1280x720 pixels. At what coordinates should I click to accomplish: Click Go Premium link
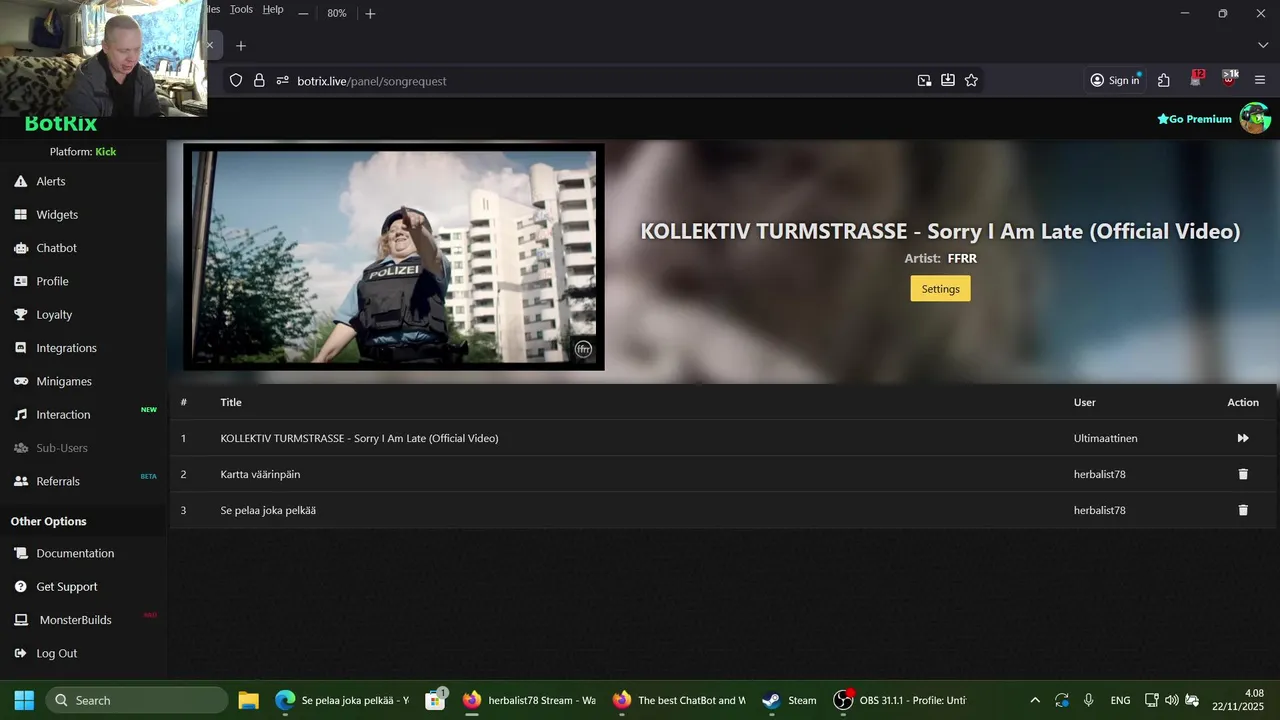click(x=1194, y=119)
